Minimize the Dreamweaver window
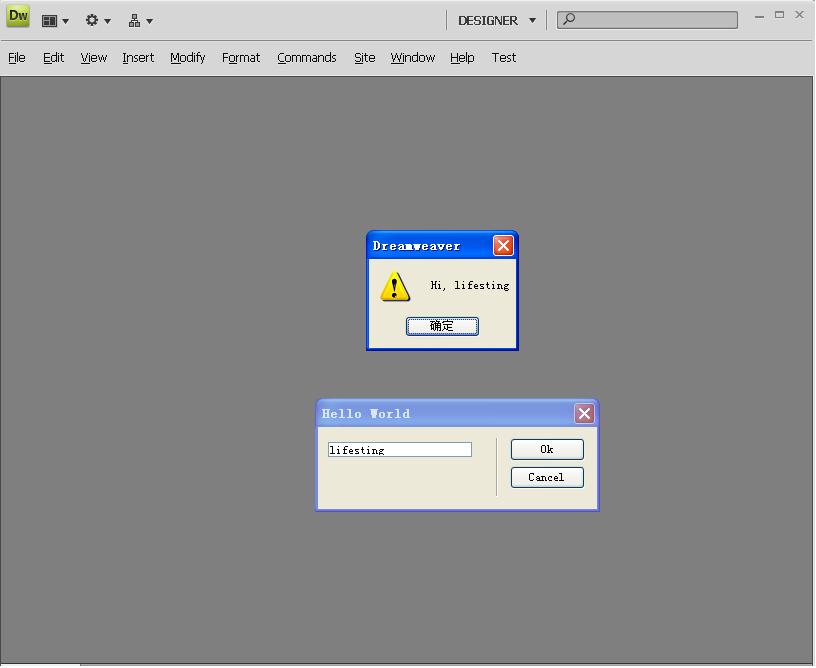This screenshot has height=668, width=816. coord(759,17)
